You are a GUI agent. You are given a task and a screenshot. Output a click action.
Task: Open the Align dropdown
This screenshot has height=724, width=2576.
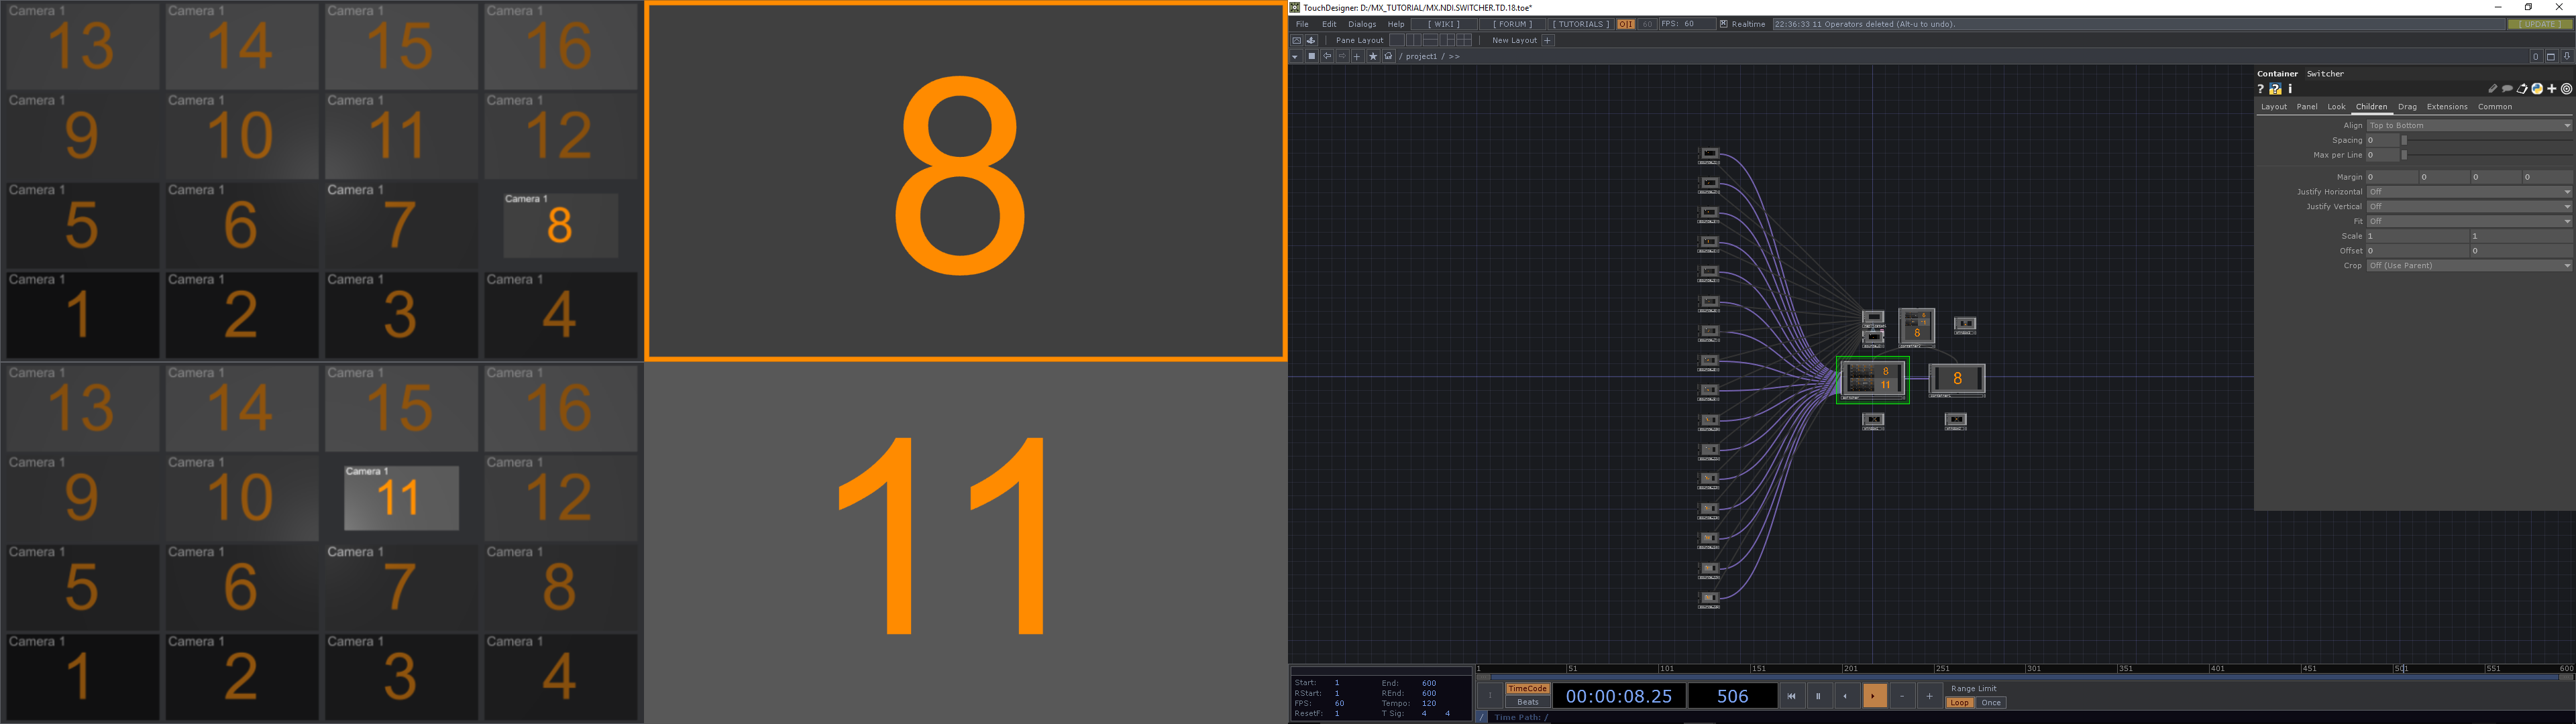tap(2469, 126)
